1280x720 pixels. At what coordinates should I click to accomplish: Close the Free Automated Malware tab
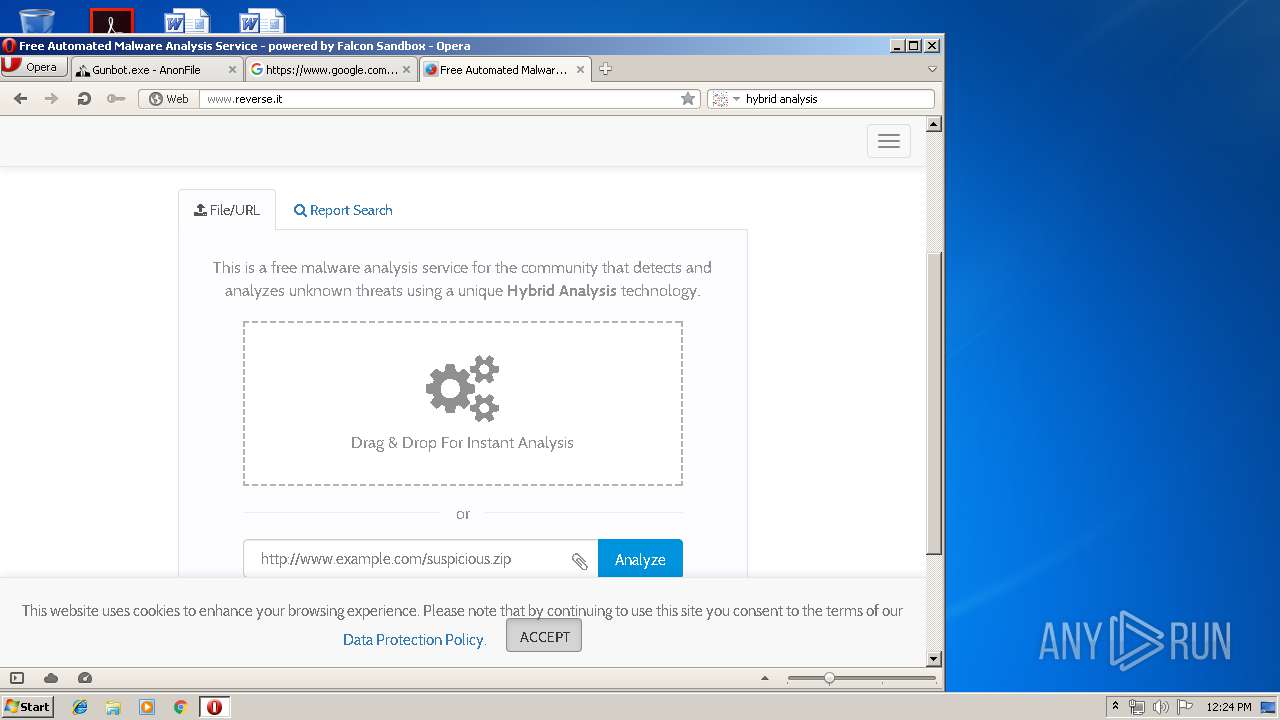click(580, 70)
